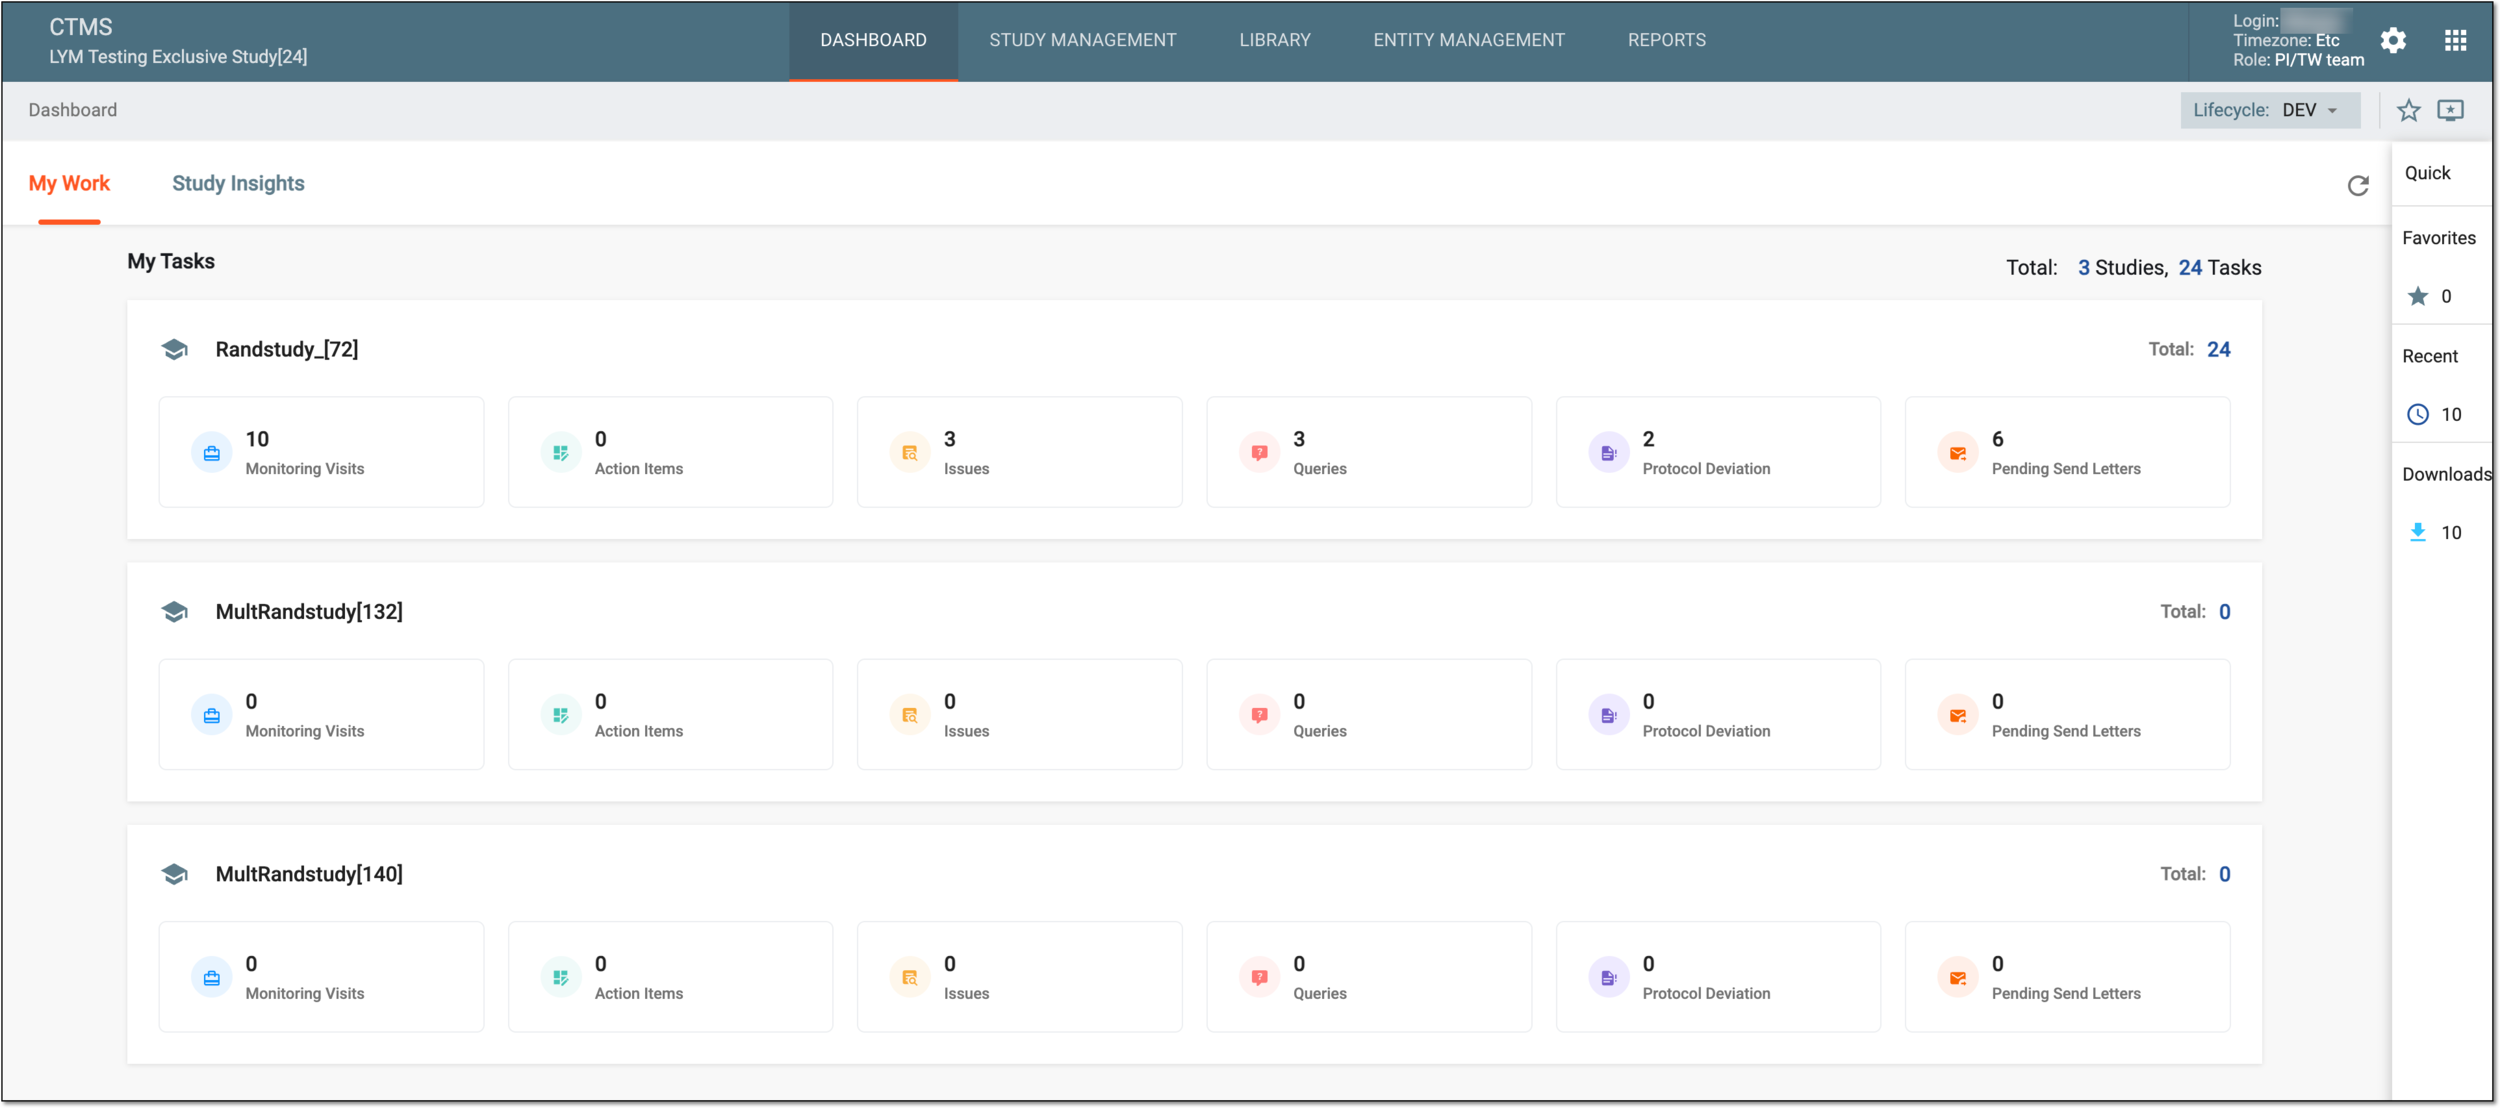Click MultRandstudy[132] total count 0
This screenshot has width=2500, height=1108.
point(2225,612)
